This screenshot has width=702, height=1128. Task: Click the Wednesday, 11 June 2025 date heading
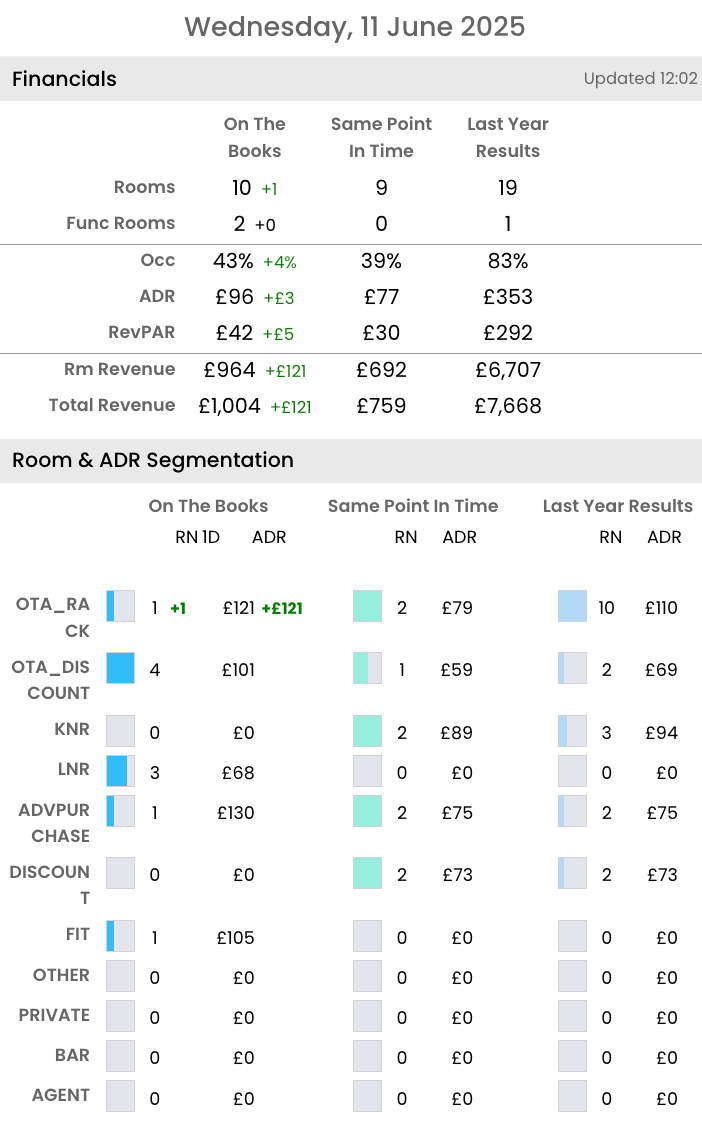pyautogui.click(x=354, y=27)
